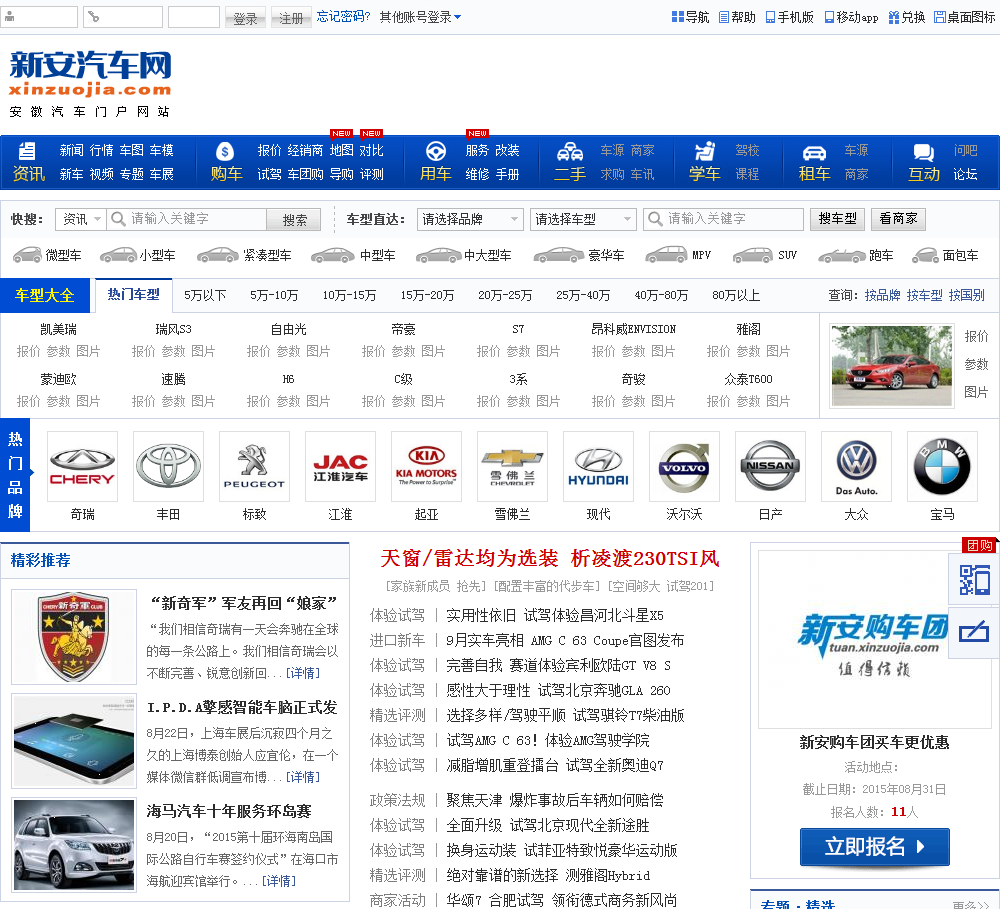The width and height of the screenshot is (1000, 909).
Task: Click the 新安购车团 banner image
Action: [874, 640]
